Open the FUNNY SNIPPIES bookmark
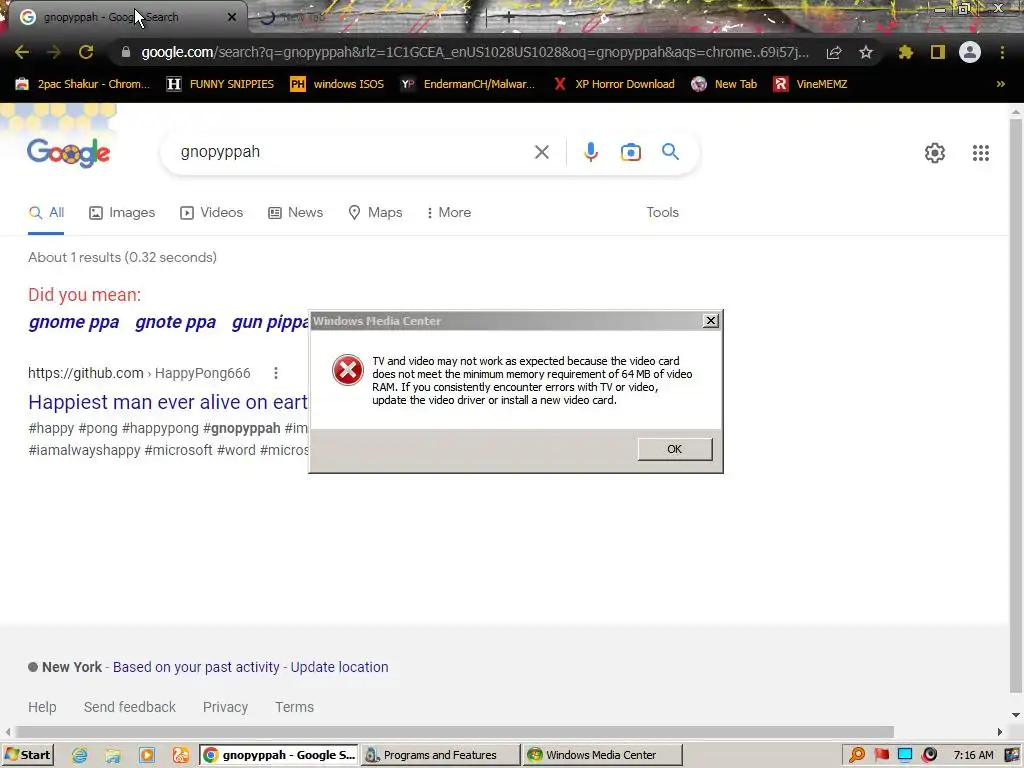 pos(220,84)
